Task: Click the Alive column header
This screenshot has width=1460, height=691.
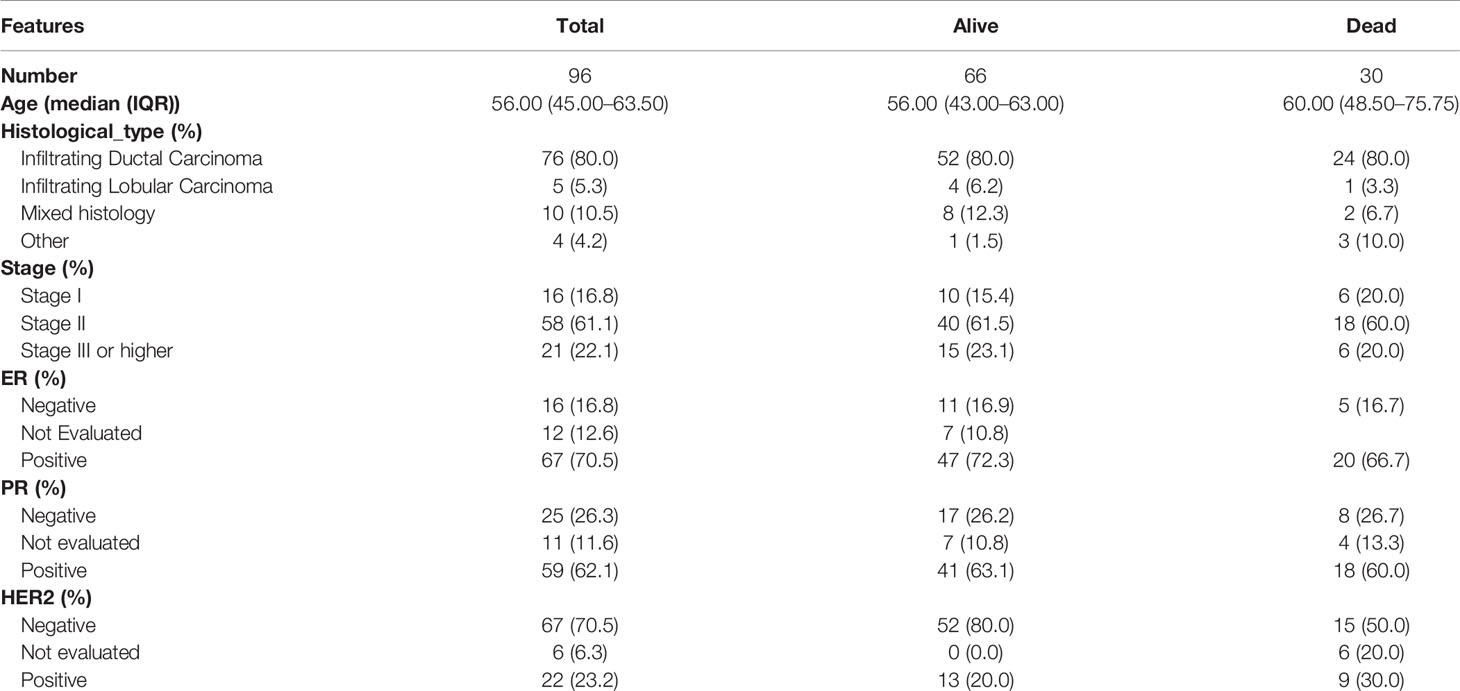Action: [x=975, y=27]
